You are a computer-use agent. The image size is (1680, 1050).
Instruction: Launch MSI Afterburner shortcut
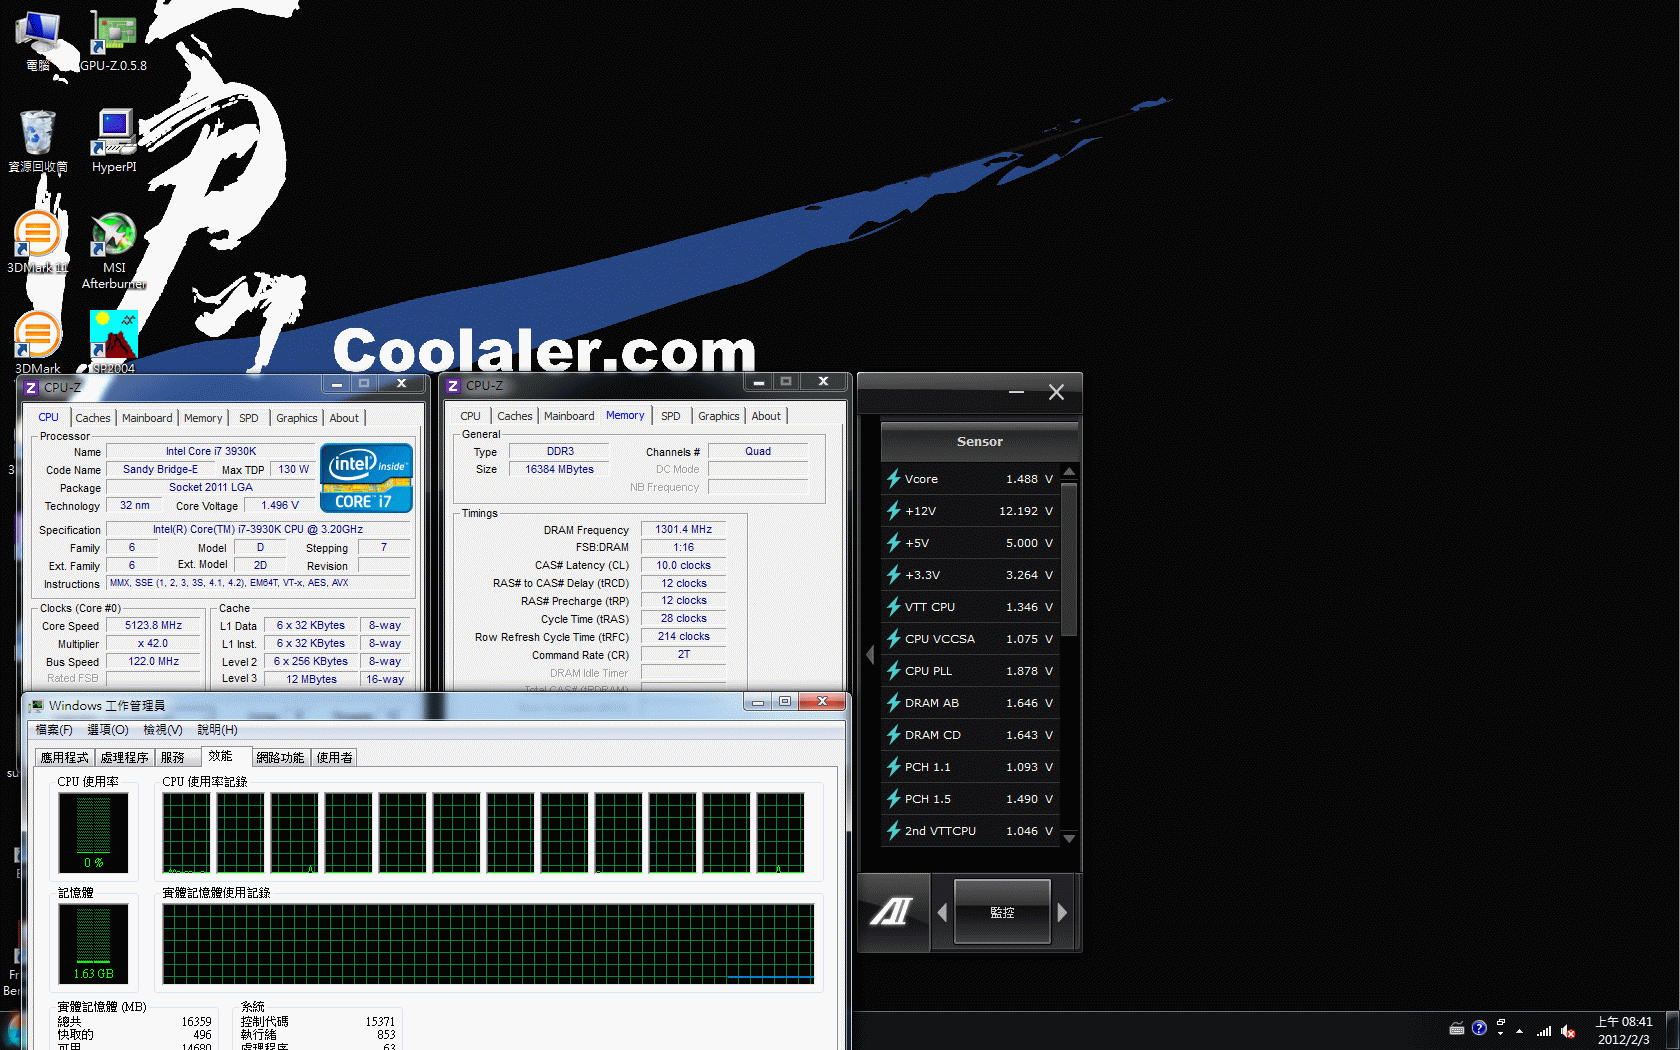coord(114,250)
